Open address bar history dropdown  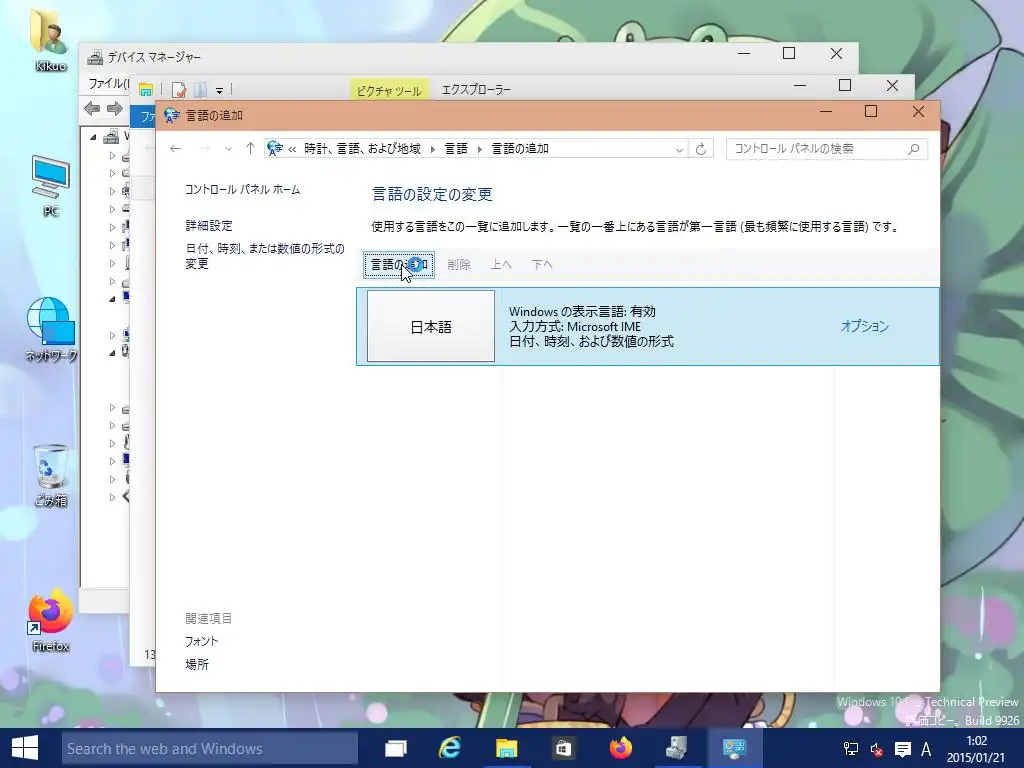pyautogui.click(x=679, y=150)
